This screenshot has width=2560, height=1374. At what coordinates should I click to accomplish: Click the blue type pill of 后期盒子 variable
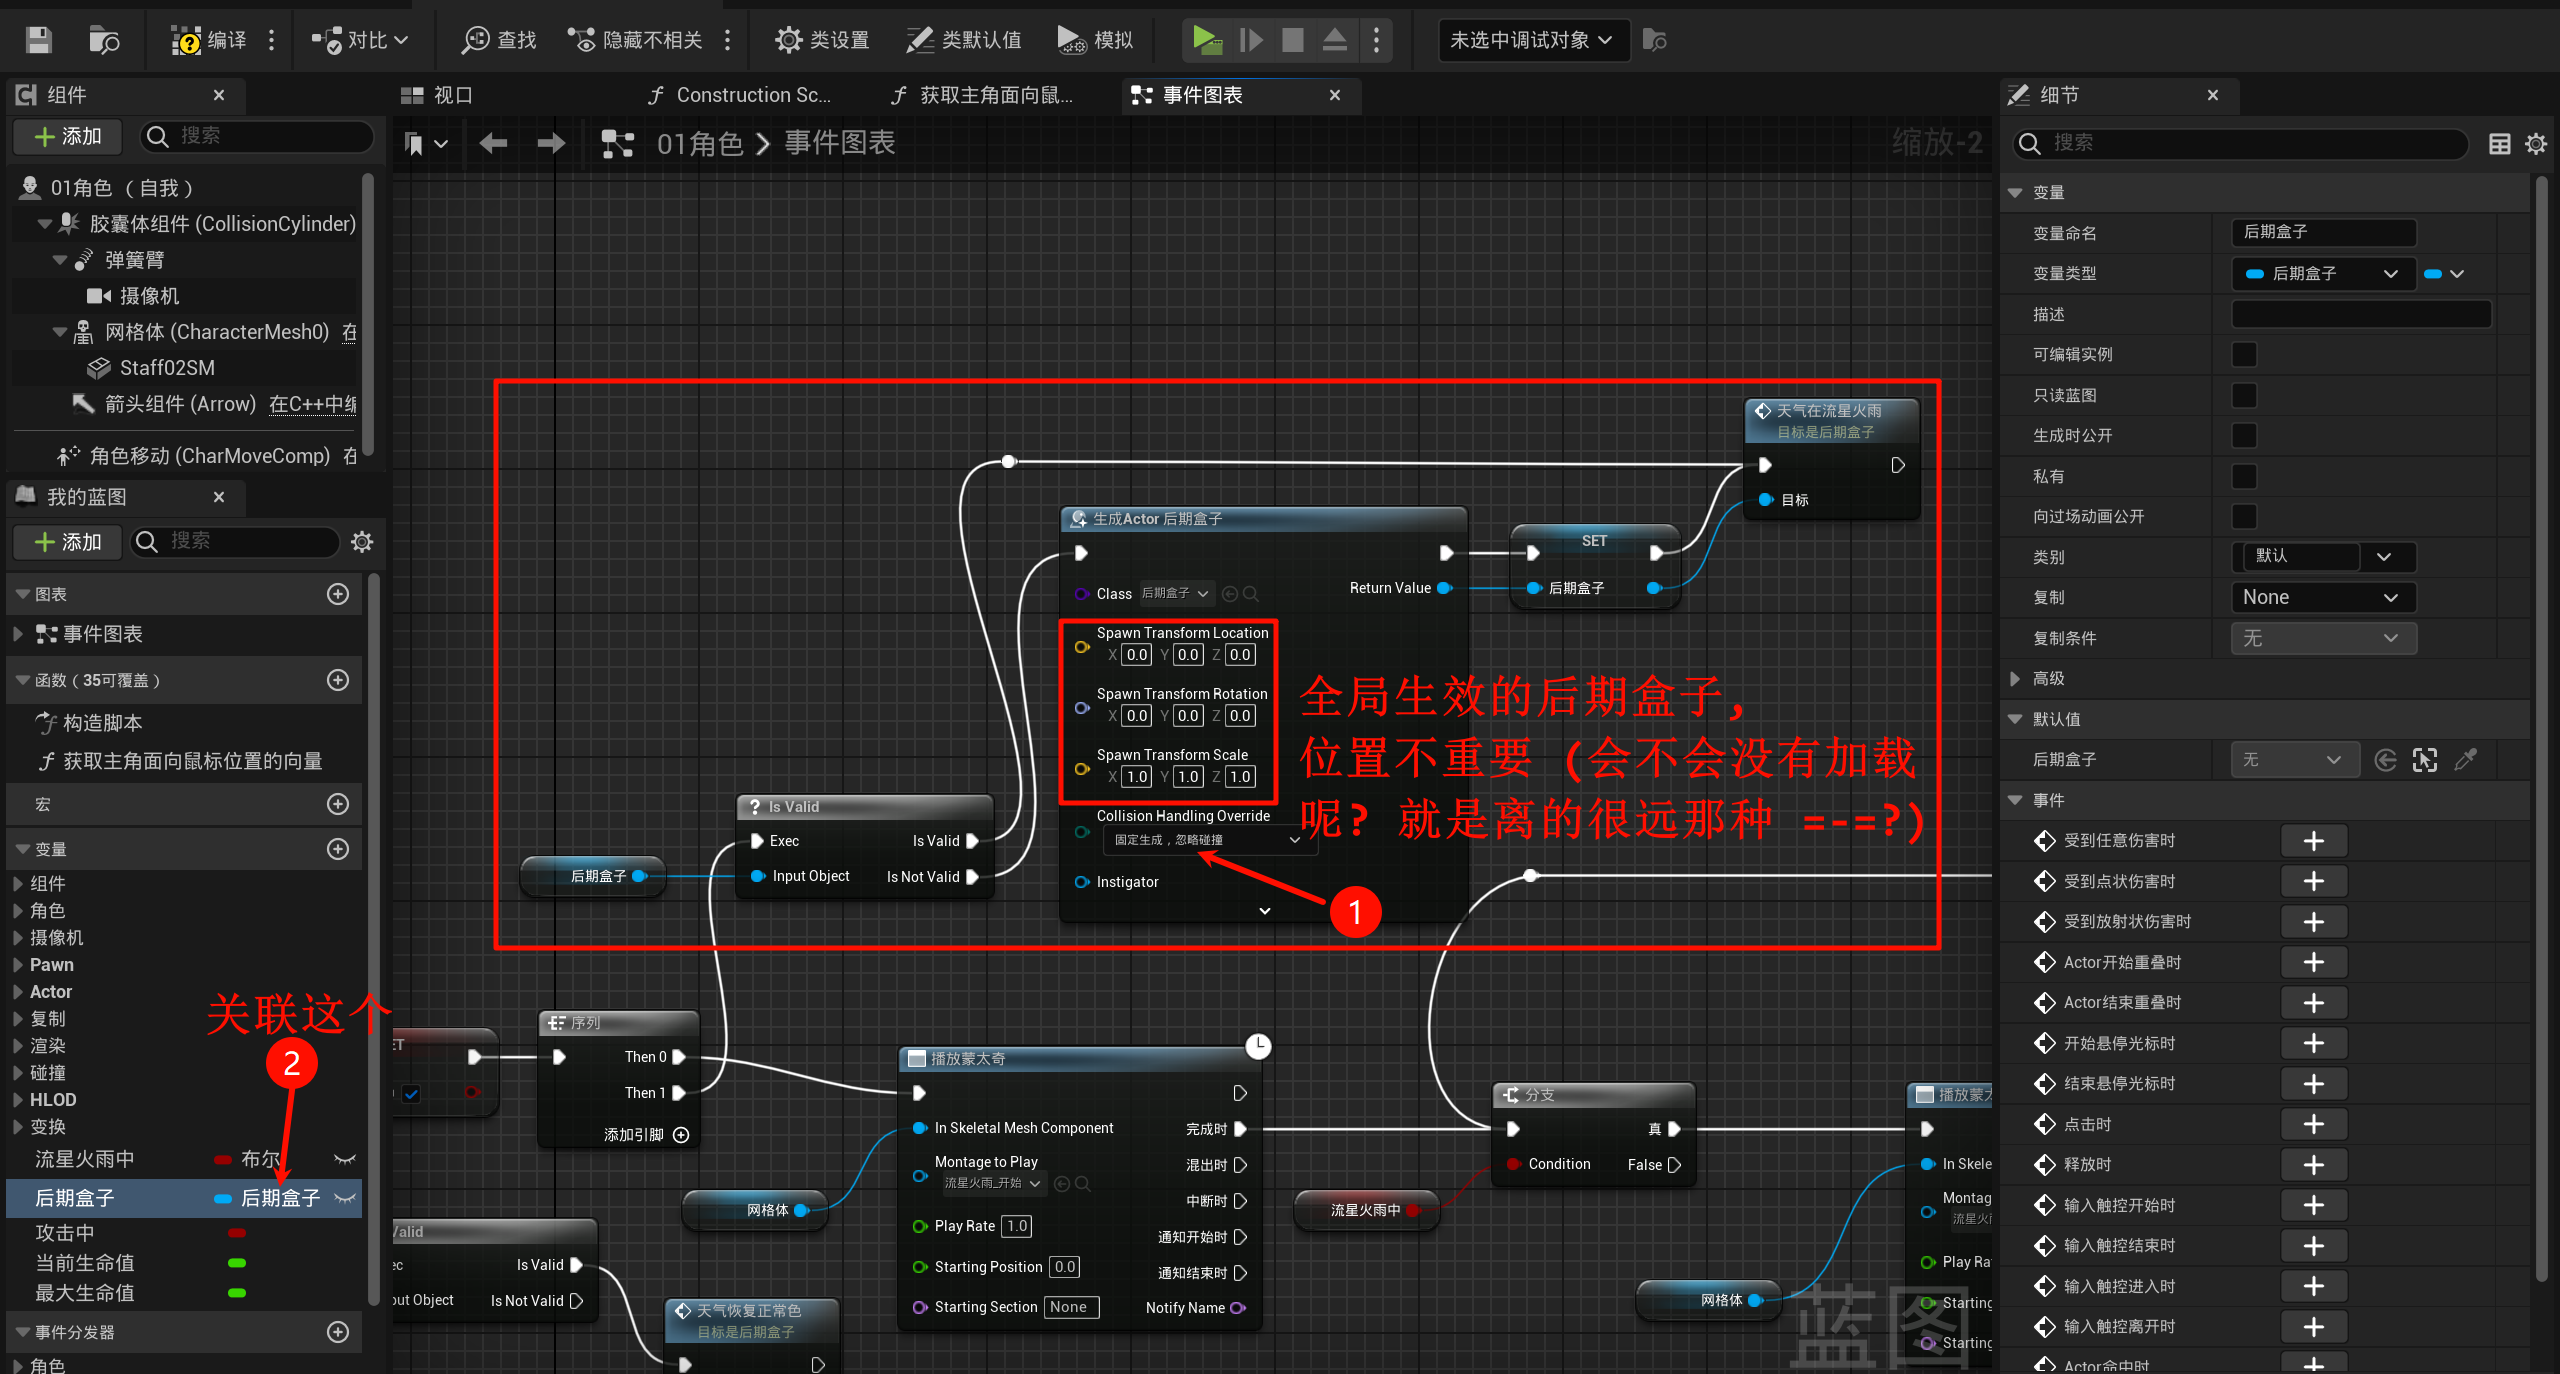(x=224, y=1198)
